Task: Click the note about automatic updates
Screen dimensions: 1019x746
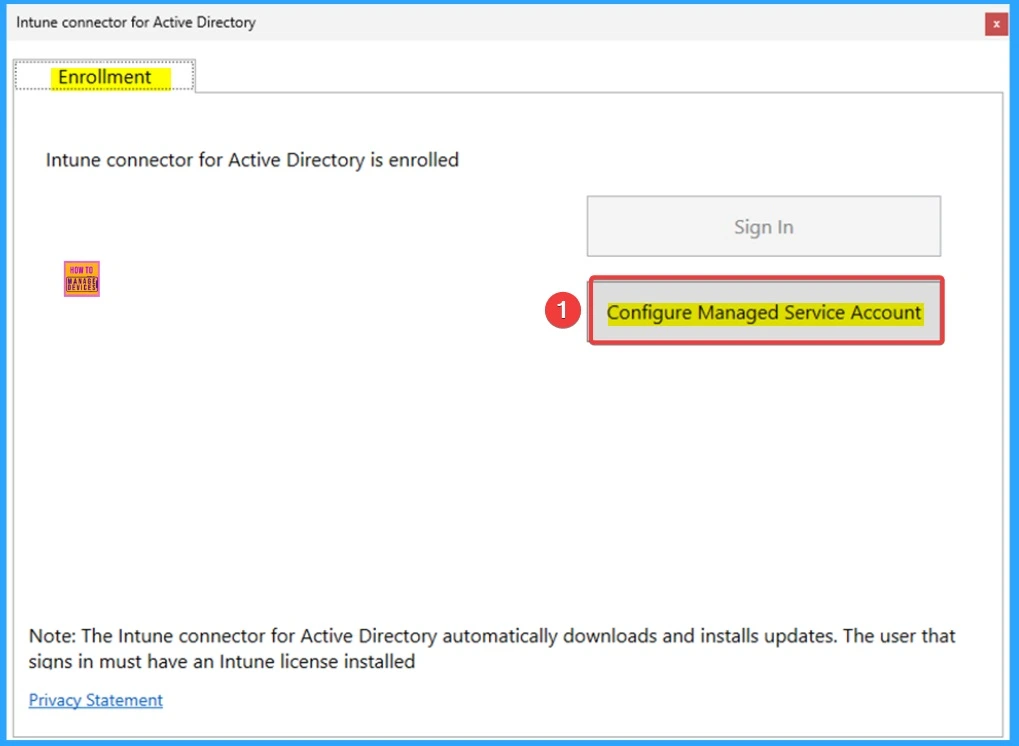Action: click(x=492, y=648)
